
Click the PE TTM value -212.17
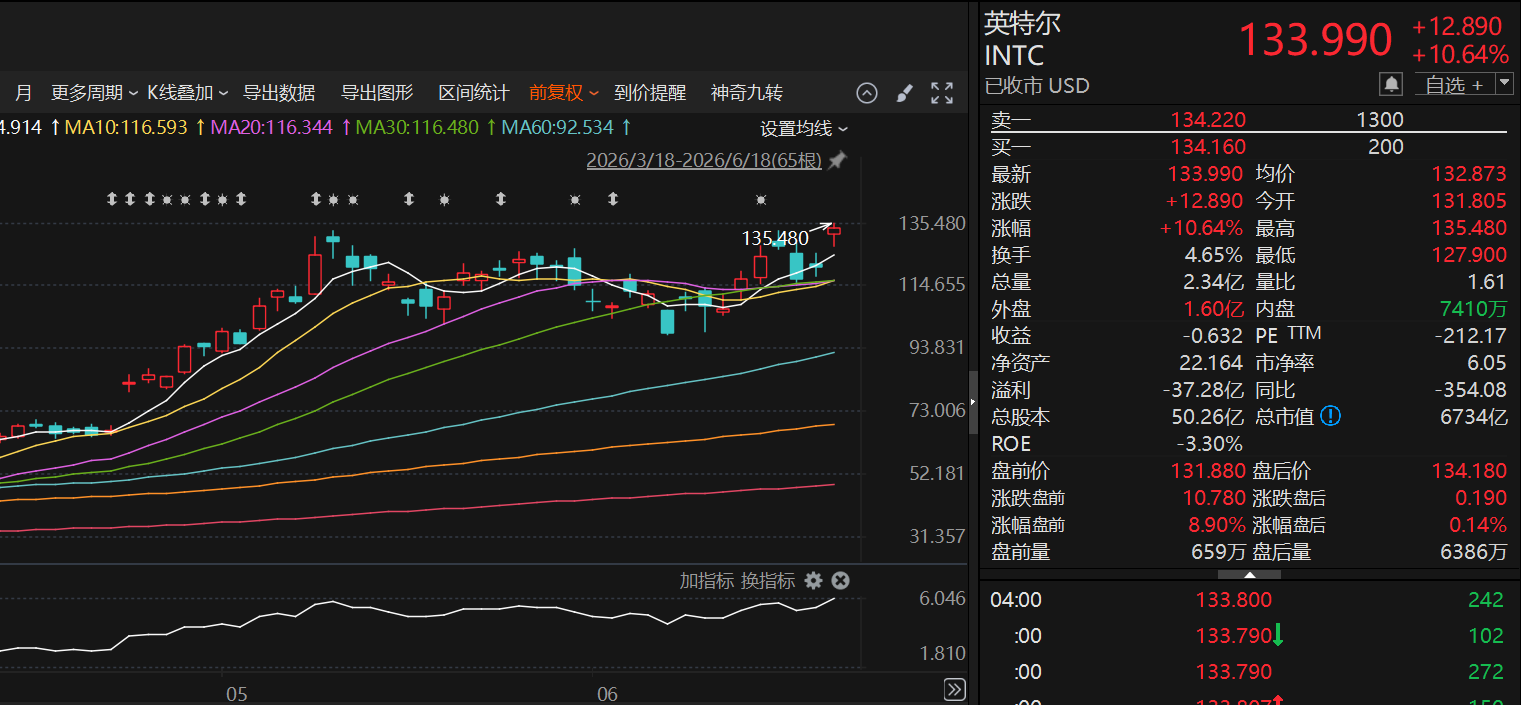tap(1471, 336)
